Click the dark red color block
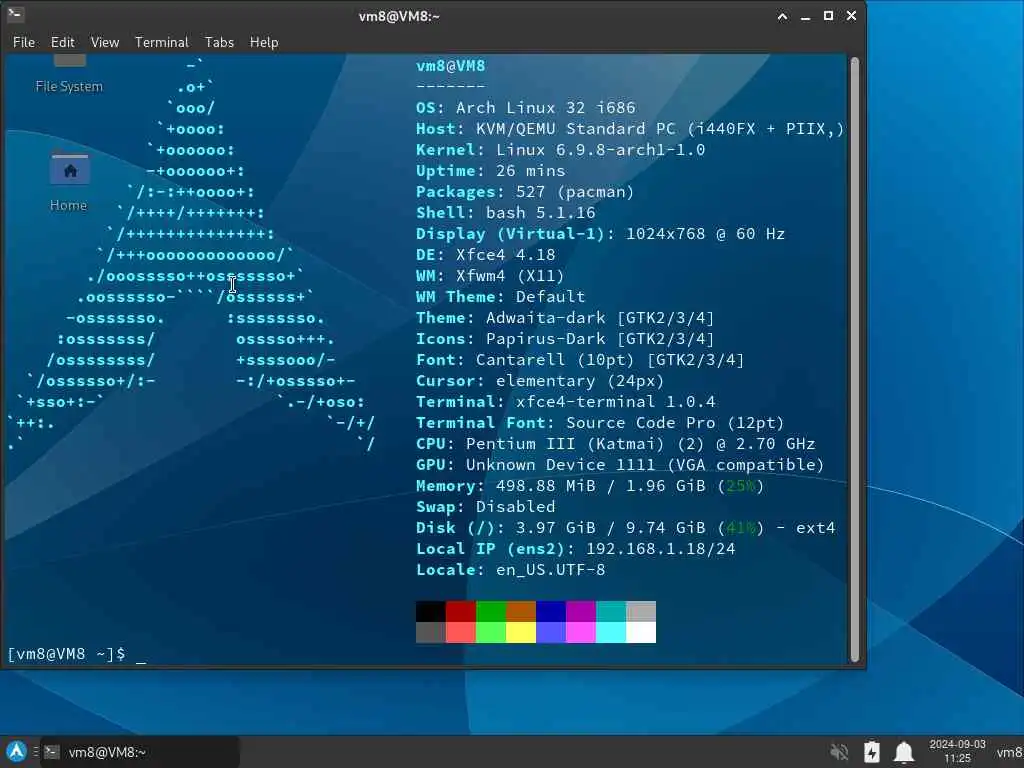The height and width of the screenshot is (768, 1024). (x=461, y=611)
